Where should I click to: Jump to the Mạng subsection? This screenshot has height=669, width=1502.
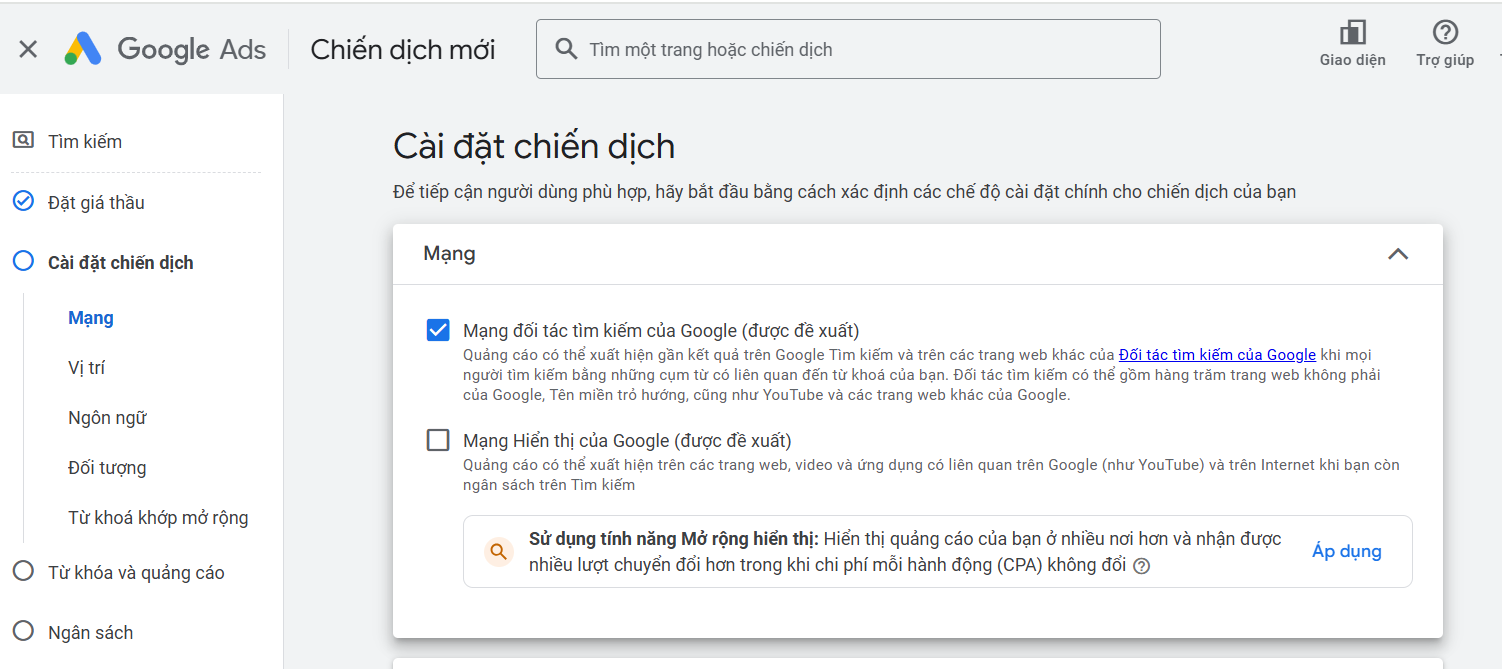point(91,318)
